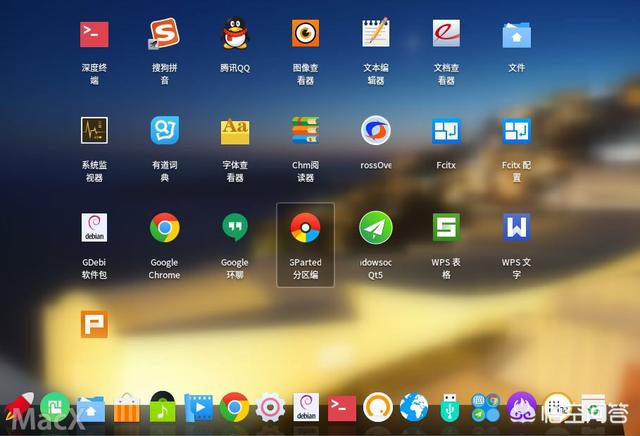Launch the music player from the dock
The height and width of the screenshot is (436, 640).
[162, 407]
